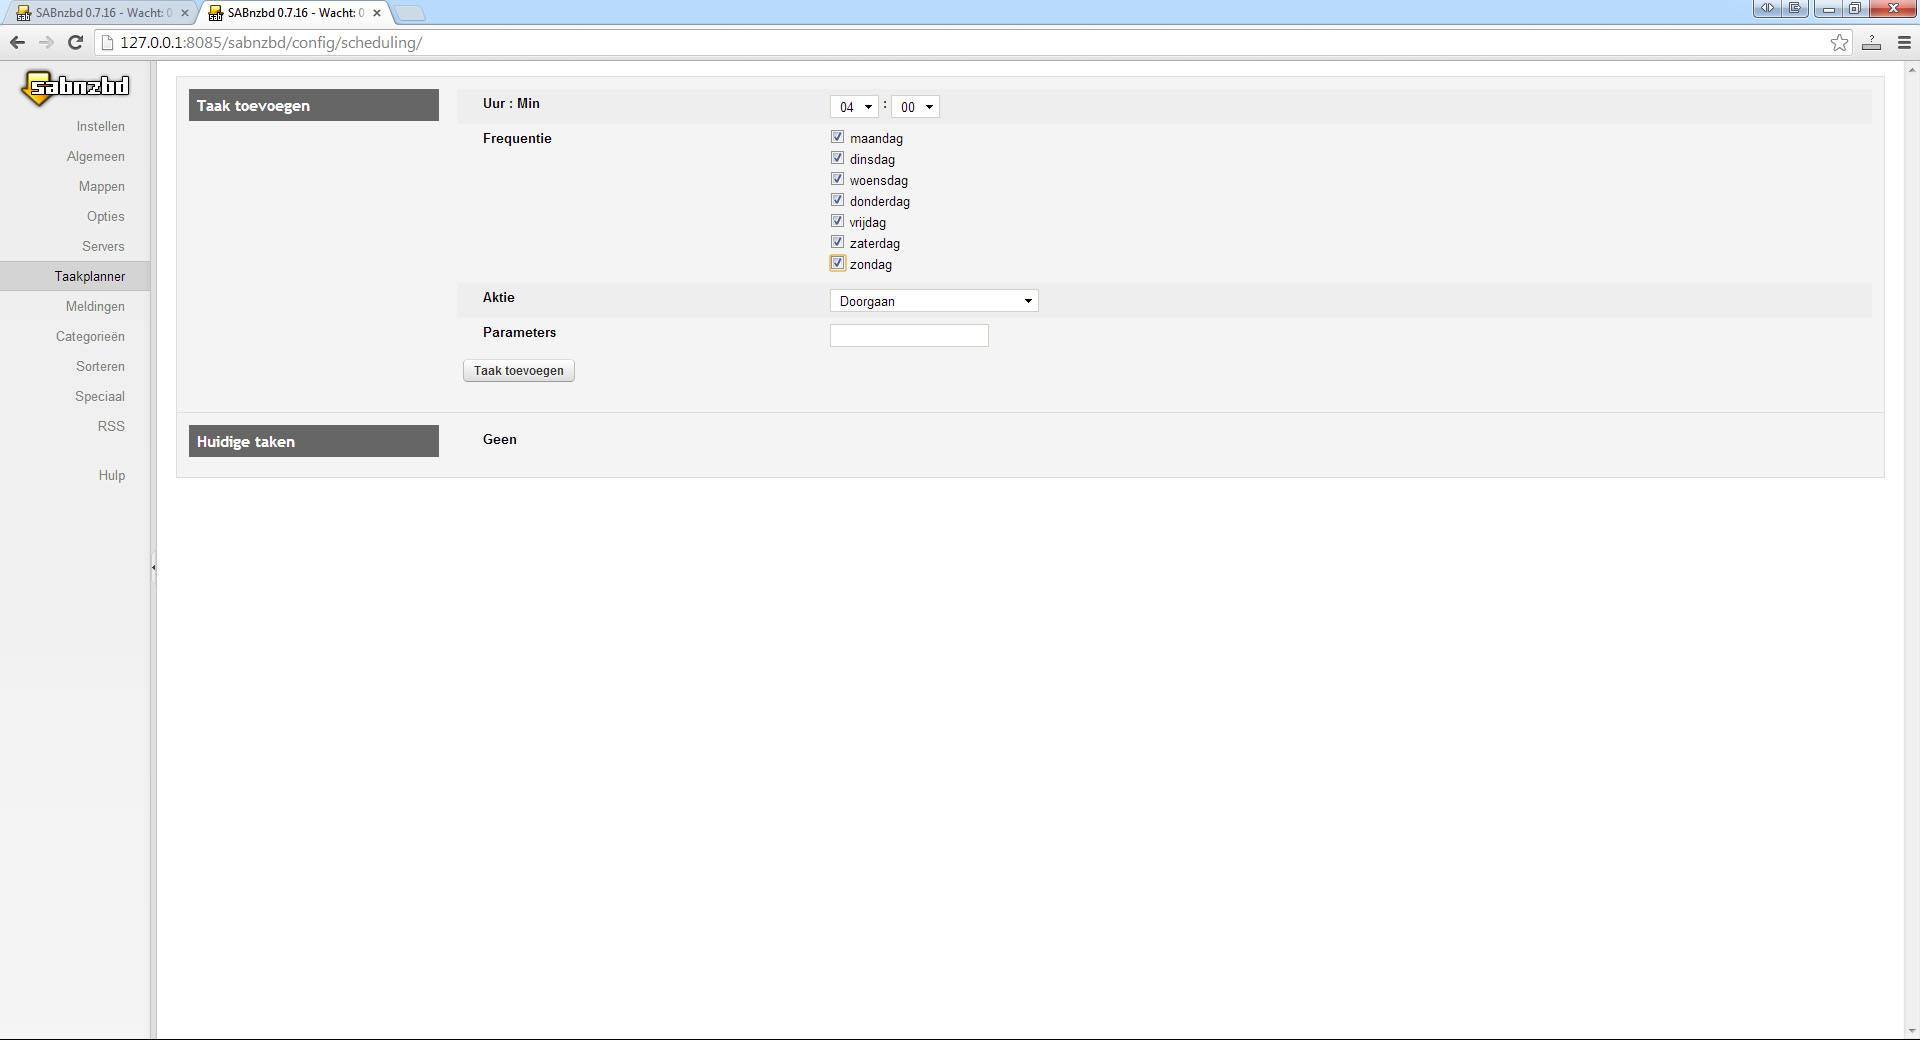The height and width of the screenshot is (1040, 1920).
Task: Open Speciaal settings
Action: [99, 396]
